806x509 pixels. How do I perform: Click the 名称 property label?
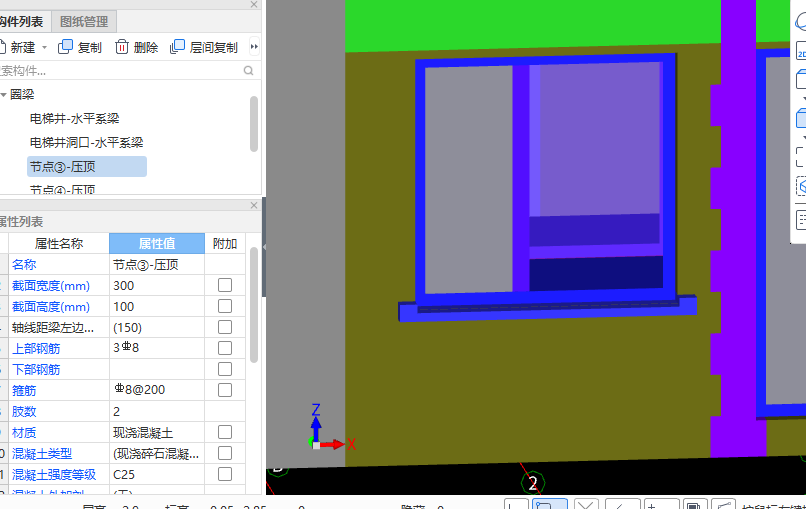[24, 265]
